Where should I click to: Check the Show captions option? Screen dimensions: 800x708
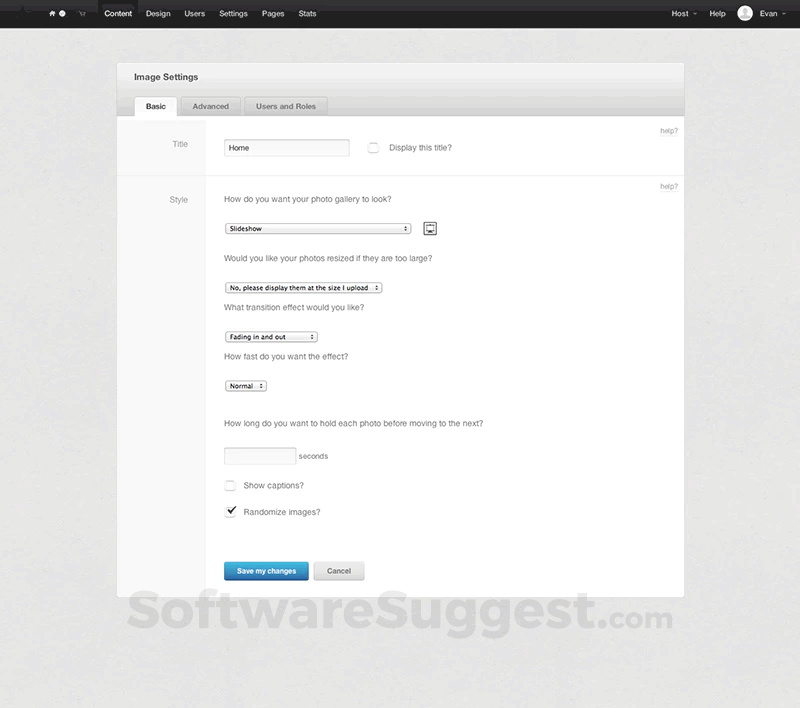pos(229,485)
